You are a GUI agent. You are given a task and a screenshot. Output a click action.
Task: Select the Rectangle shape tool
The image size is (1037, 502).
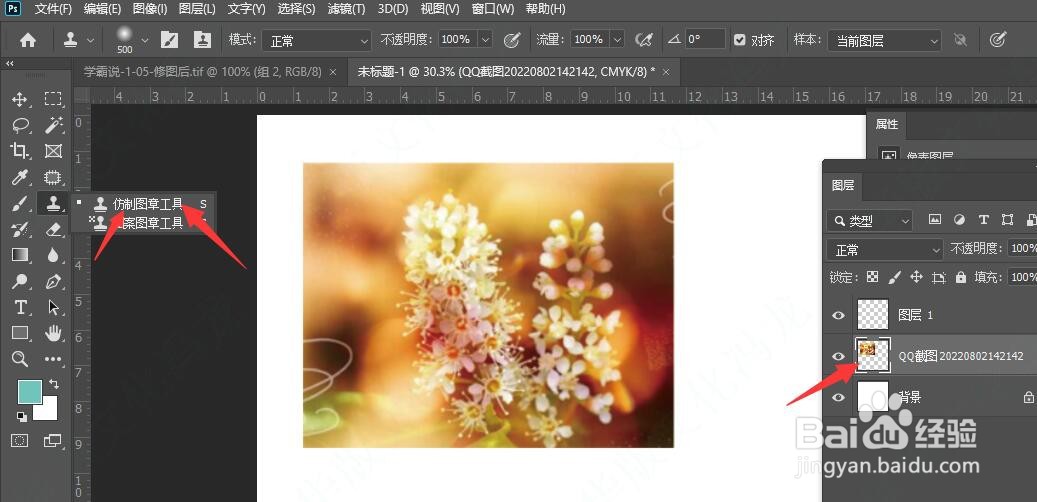(20, 333)
